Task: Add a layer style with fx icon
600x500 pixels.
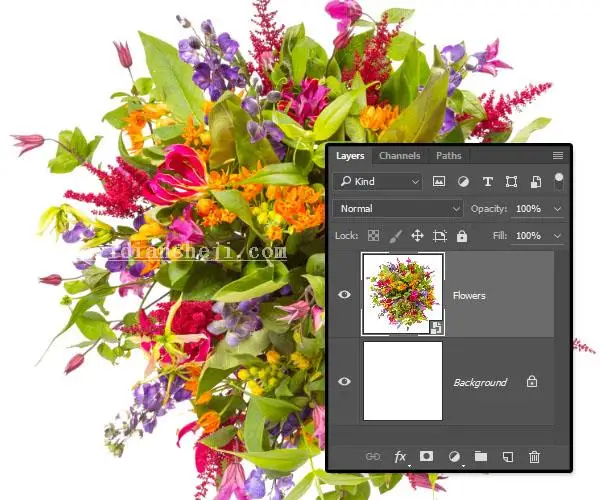Action: [401, 456]
